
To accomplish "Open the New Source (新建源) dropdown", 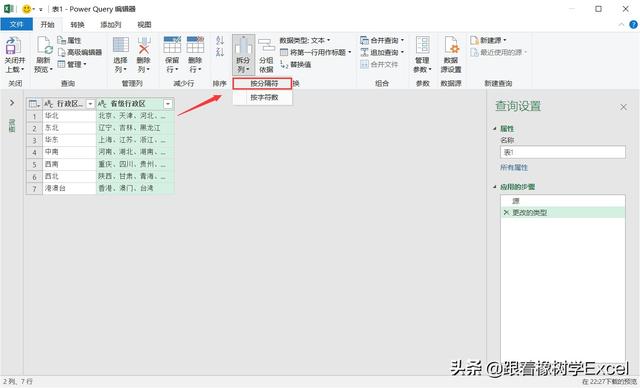I will (x=488, y=40).
